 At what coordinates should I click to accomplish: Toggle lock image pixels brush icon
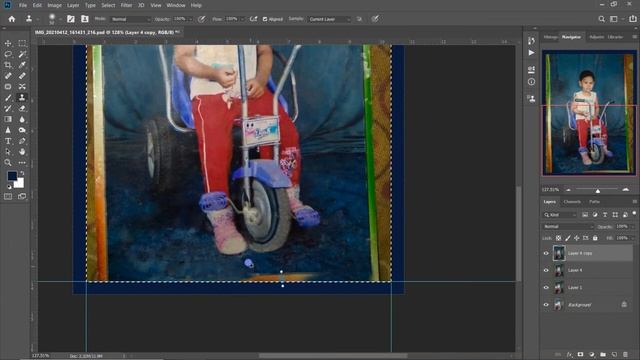(568, 238)
